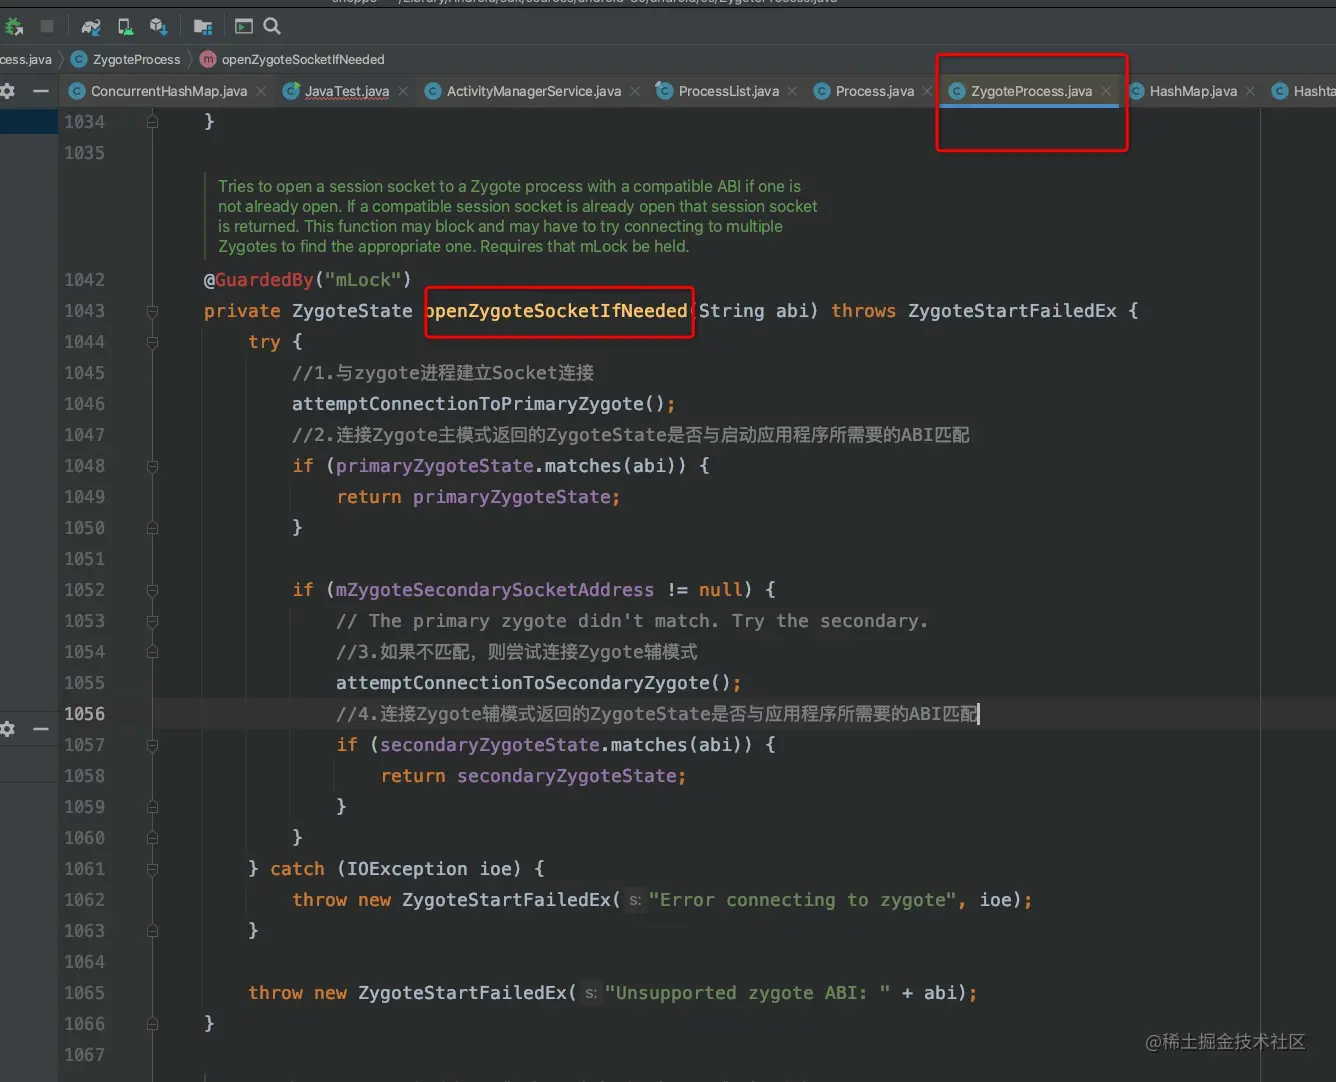Image resolution: width=1336 pixels, height=1082 pixels.
Task: Select the ZygoteProcess.java tab
Action: click(1031, 91)
